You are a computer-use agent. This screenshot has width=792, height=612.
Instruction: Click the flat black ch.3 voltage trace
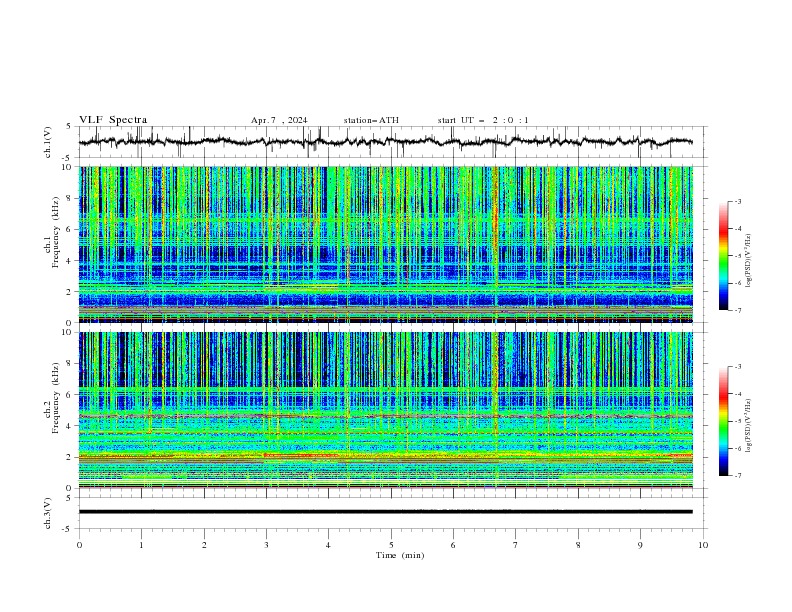385,512
